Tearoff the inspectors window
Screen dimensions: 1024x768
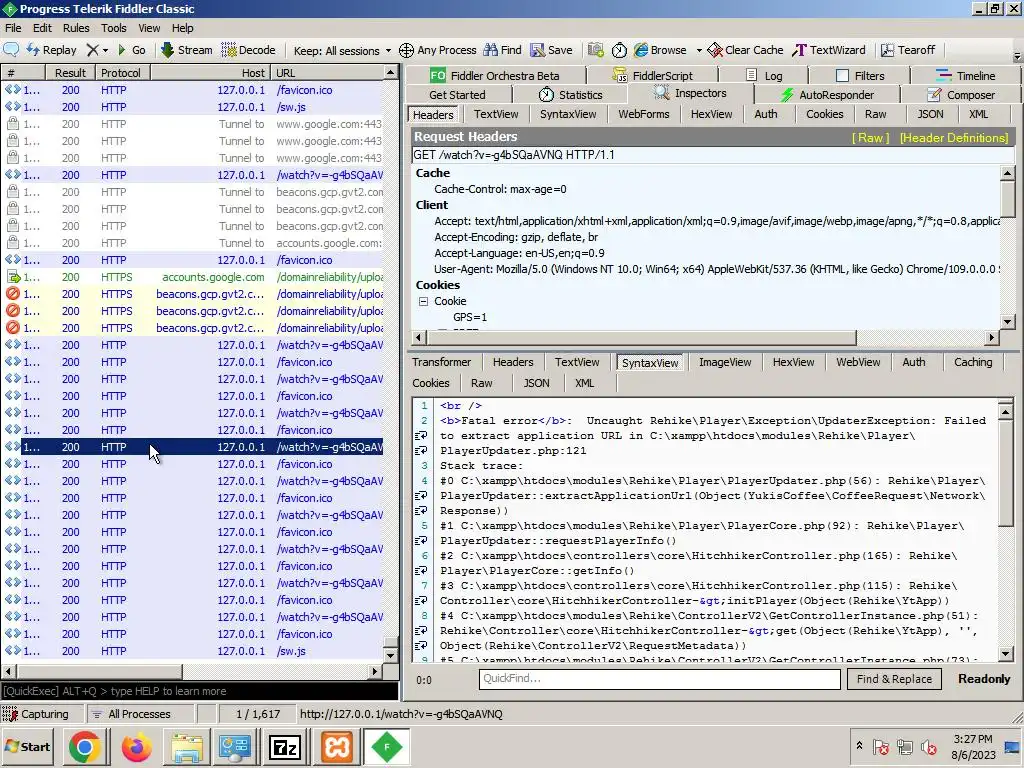point(908,50)
